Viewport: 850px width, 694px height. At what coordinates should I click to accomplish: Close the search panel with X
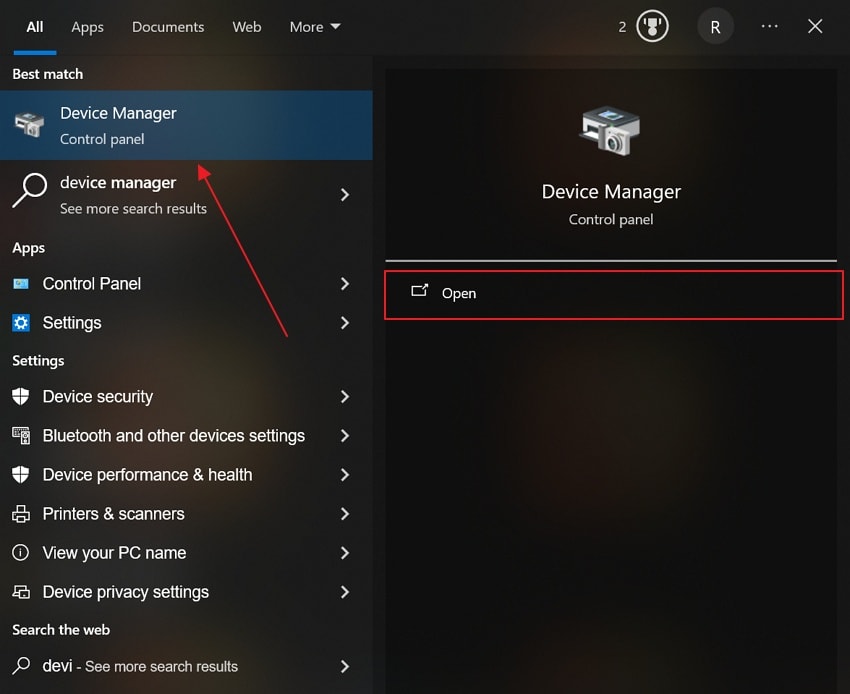point(815,26)
